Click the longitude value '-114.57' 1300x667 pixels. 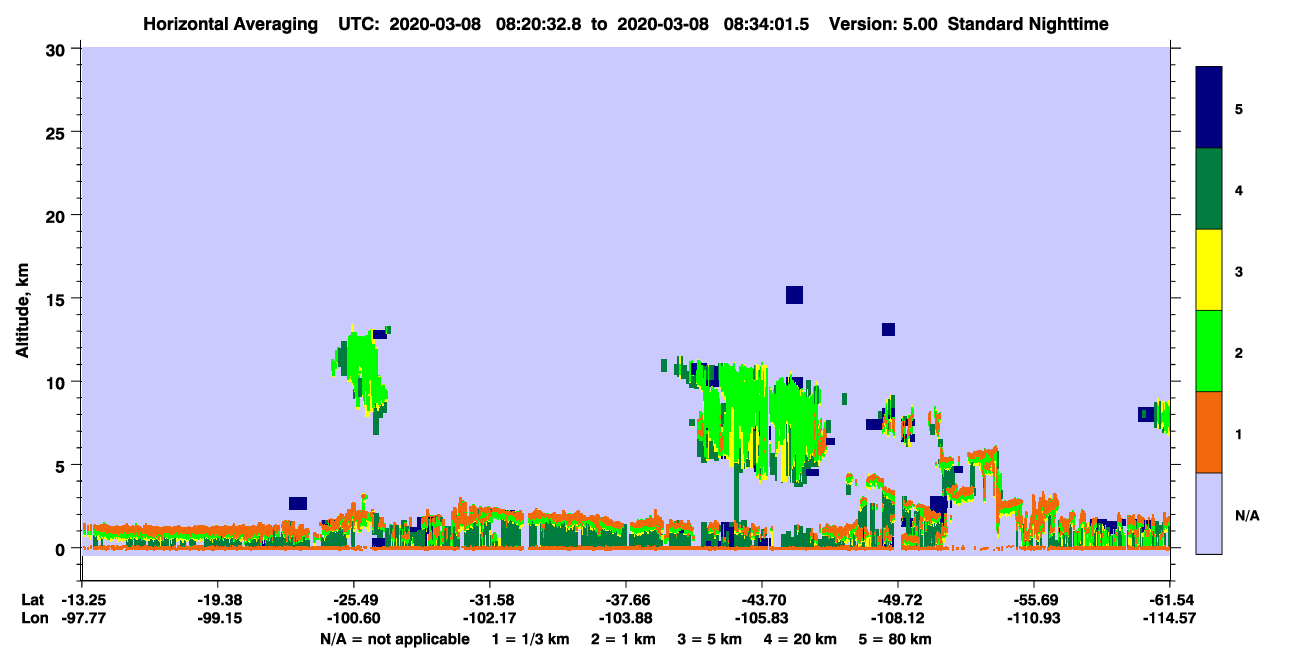[1170, 618]
